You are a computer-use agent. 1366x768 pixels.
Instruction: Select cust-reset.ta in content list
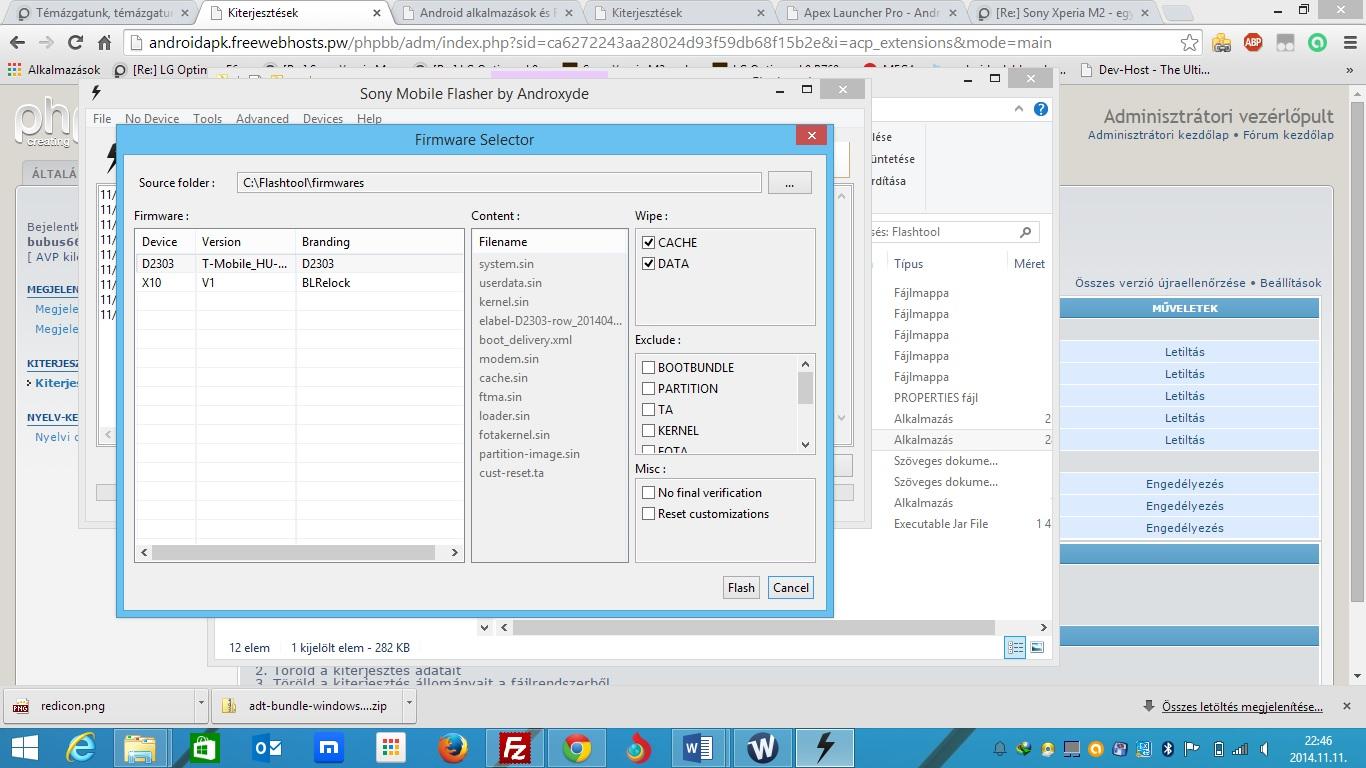tap(511, 473)
